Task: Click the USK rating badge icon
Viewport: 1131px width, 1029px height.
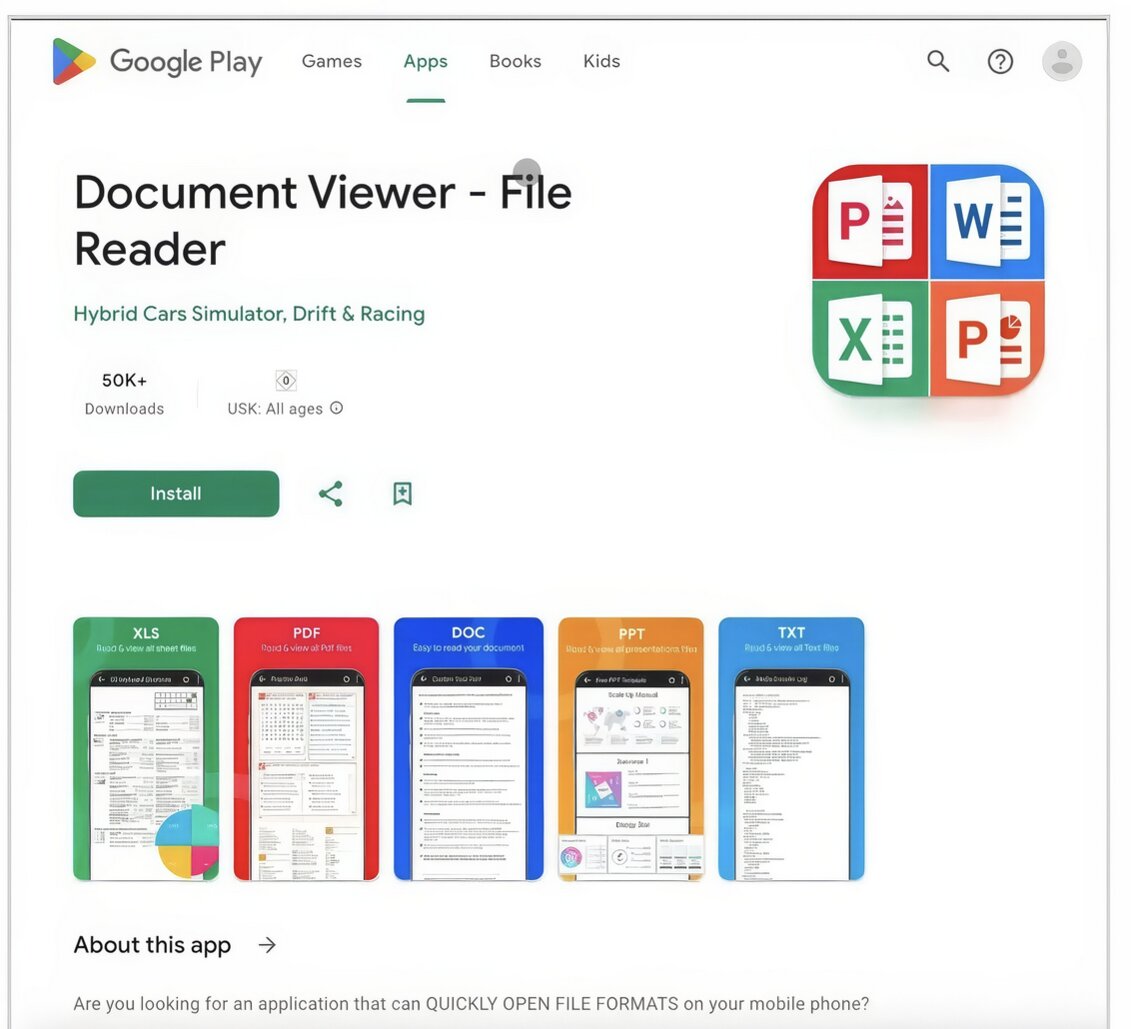Action: click(x=286, y=381)
